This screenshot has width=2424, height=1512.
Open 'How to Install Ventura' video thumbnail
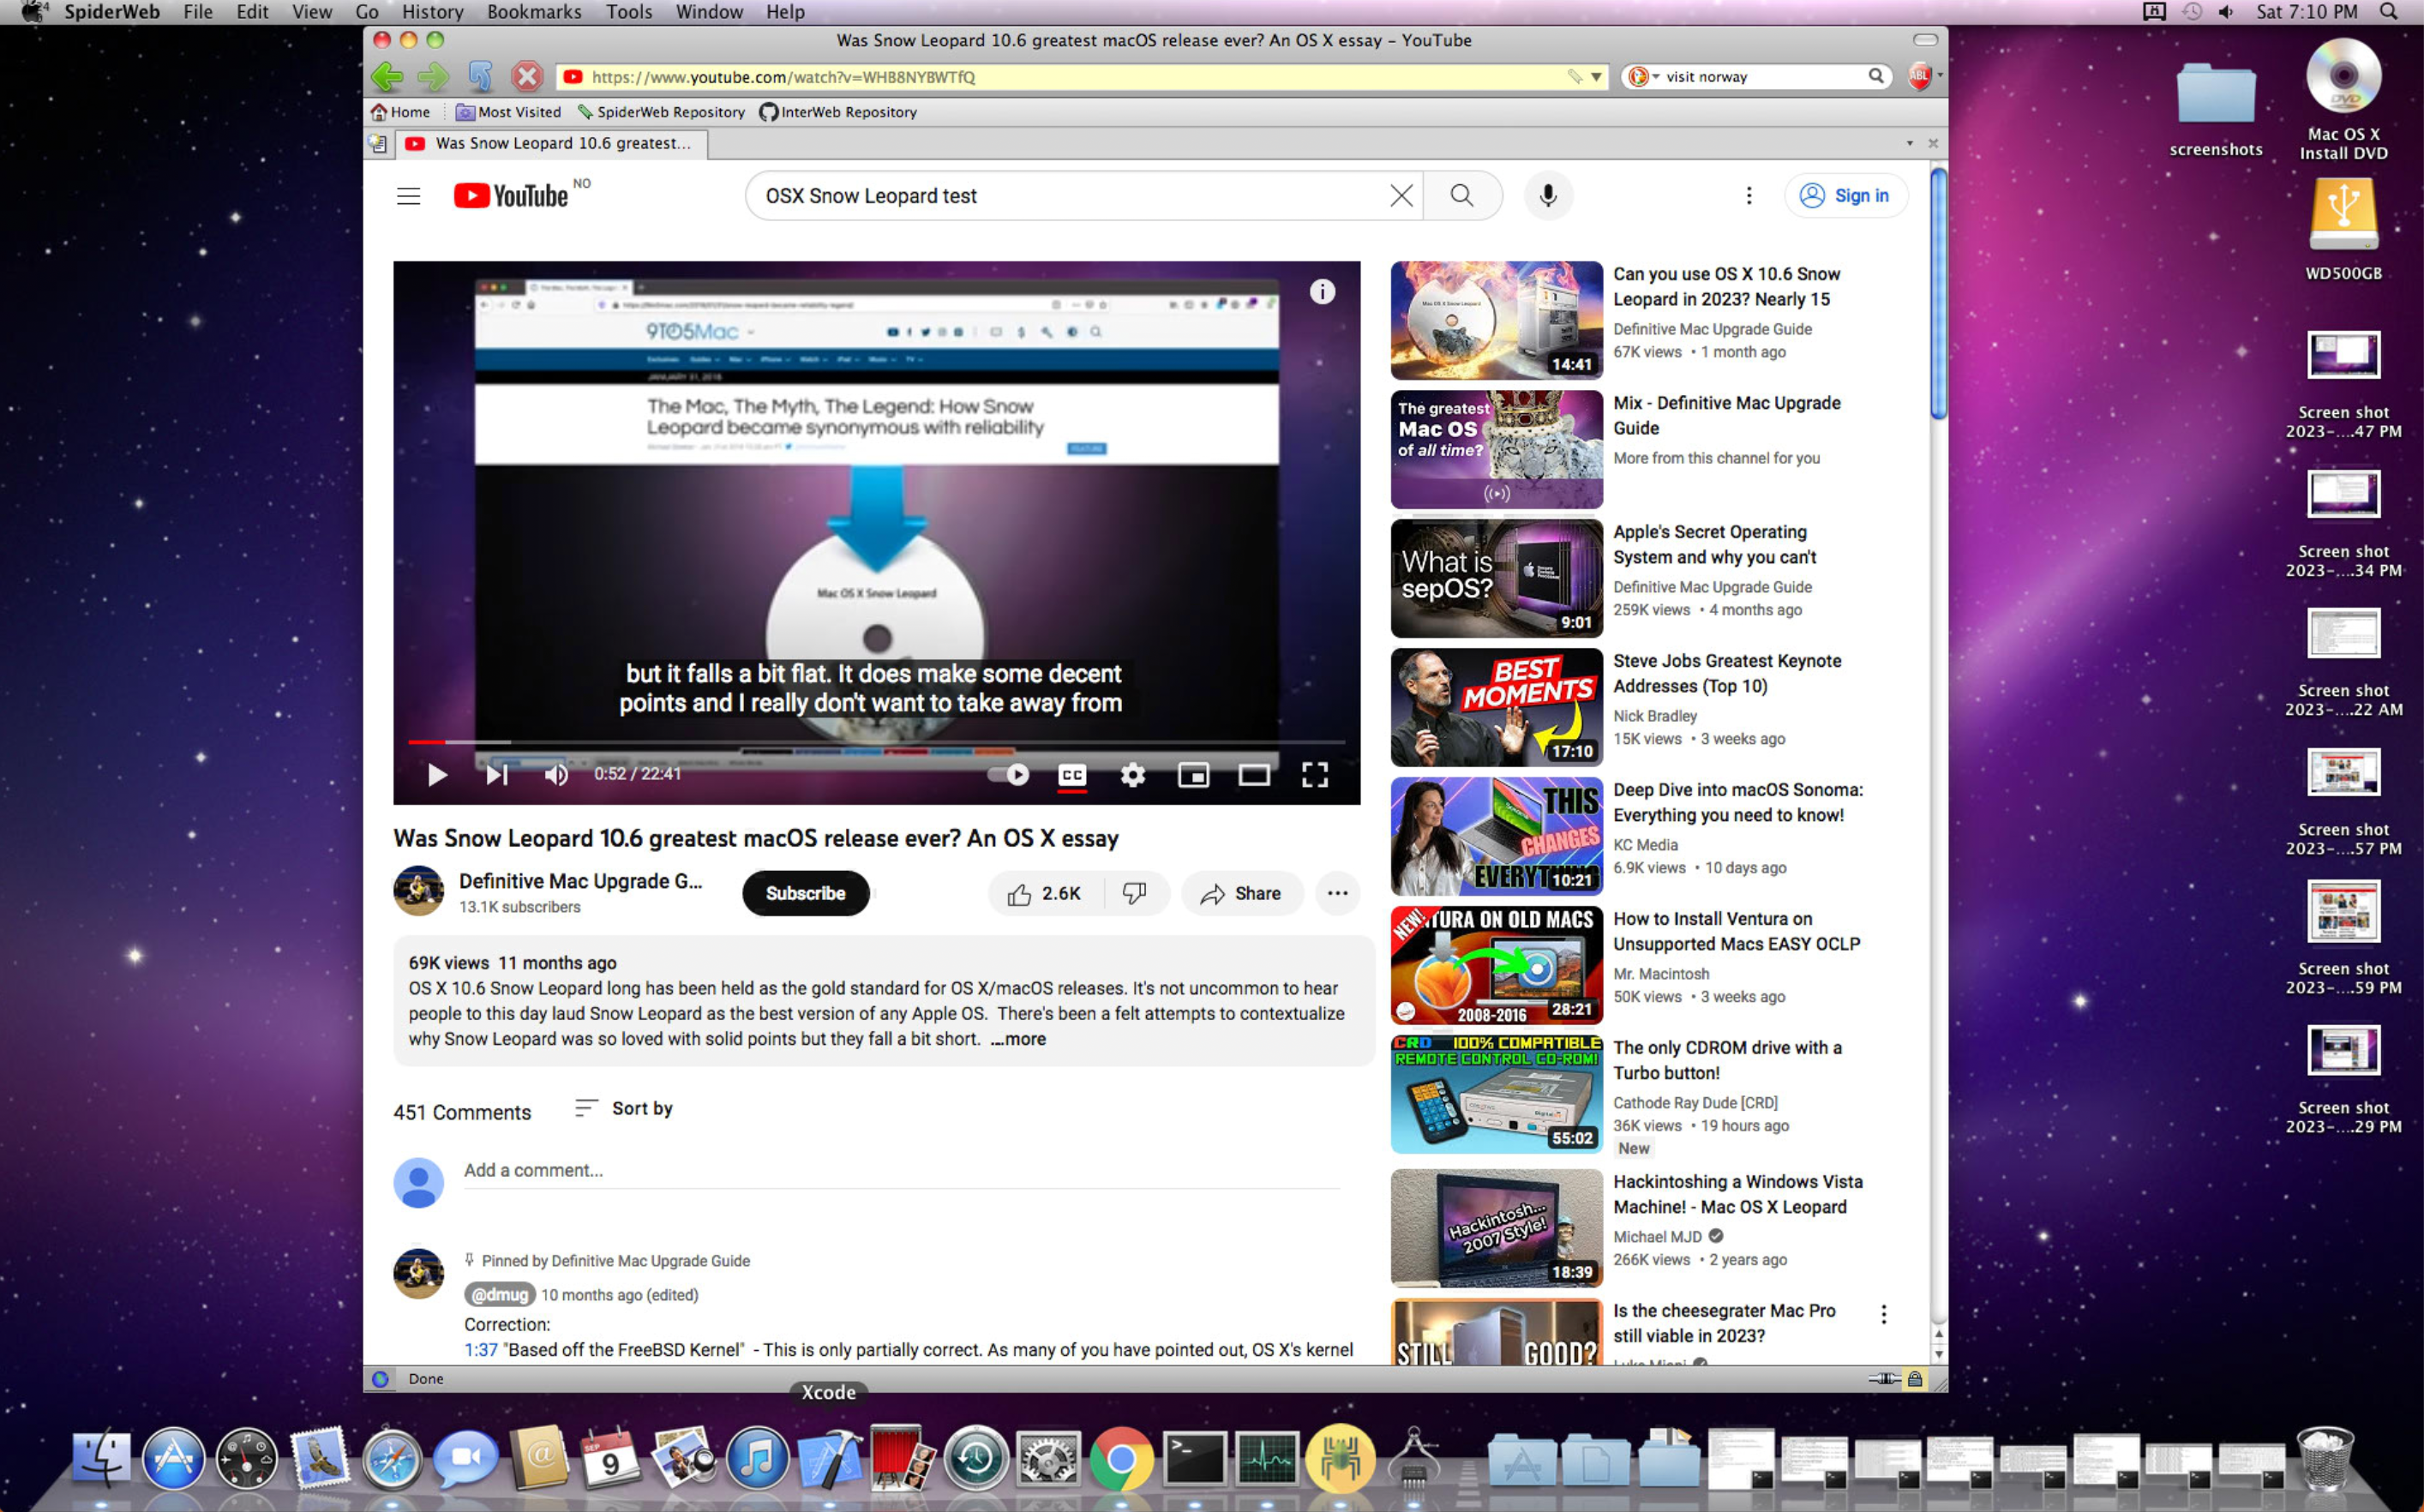1496,965
